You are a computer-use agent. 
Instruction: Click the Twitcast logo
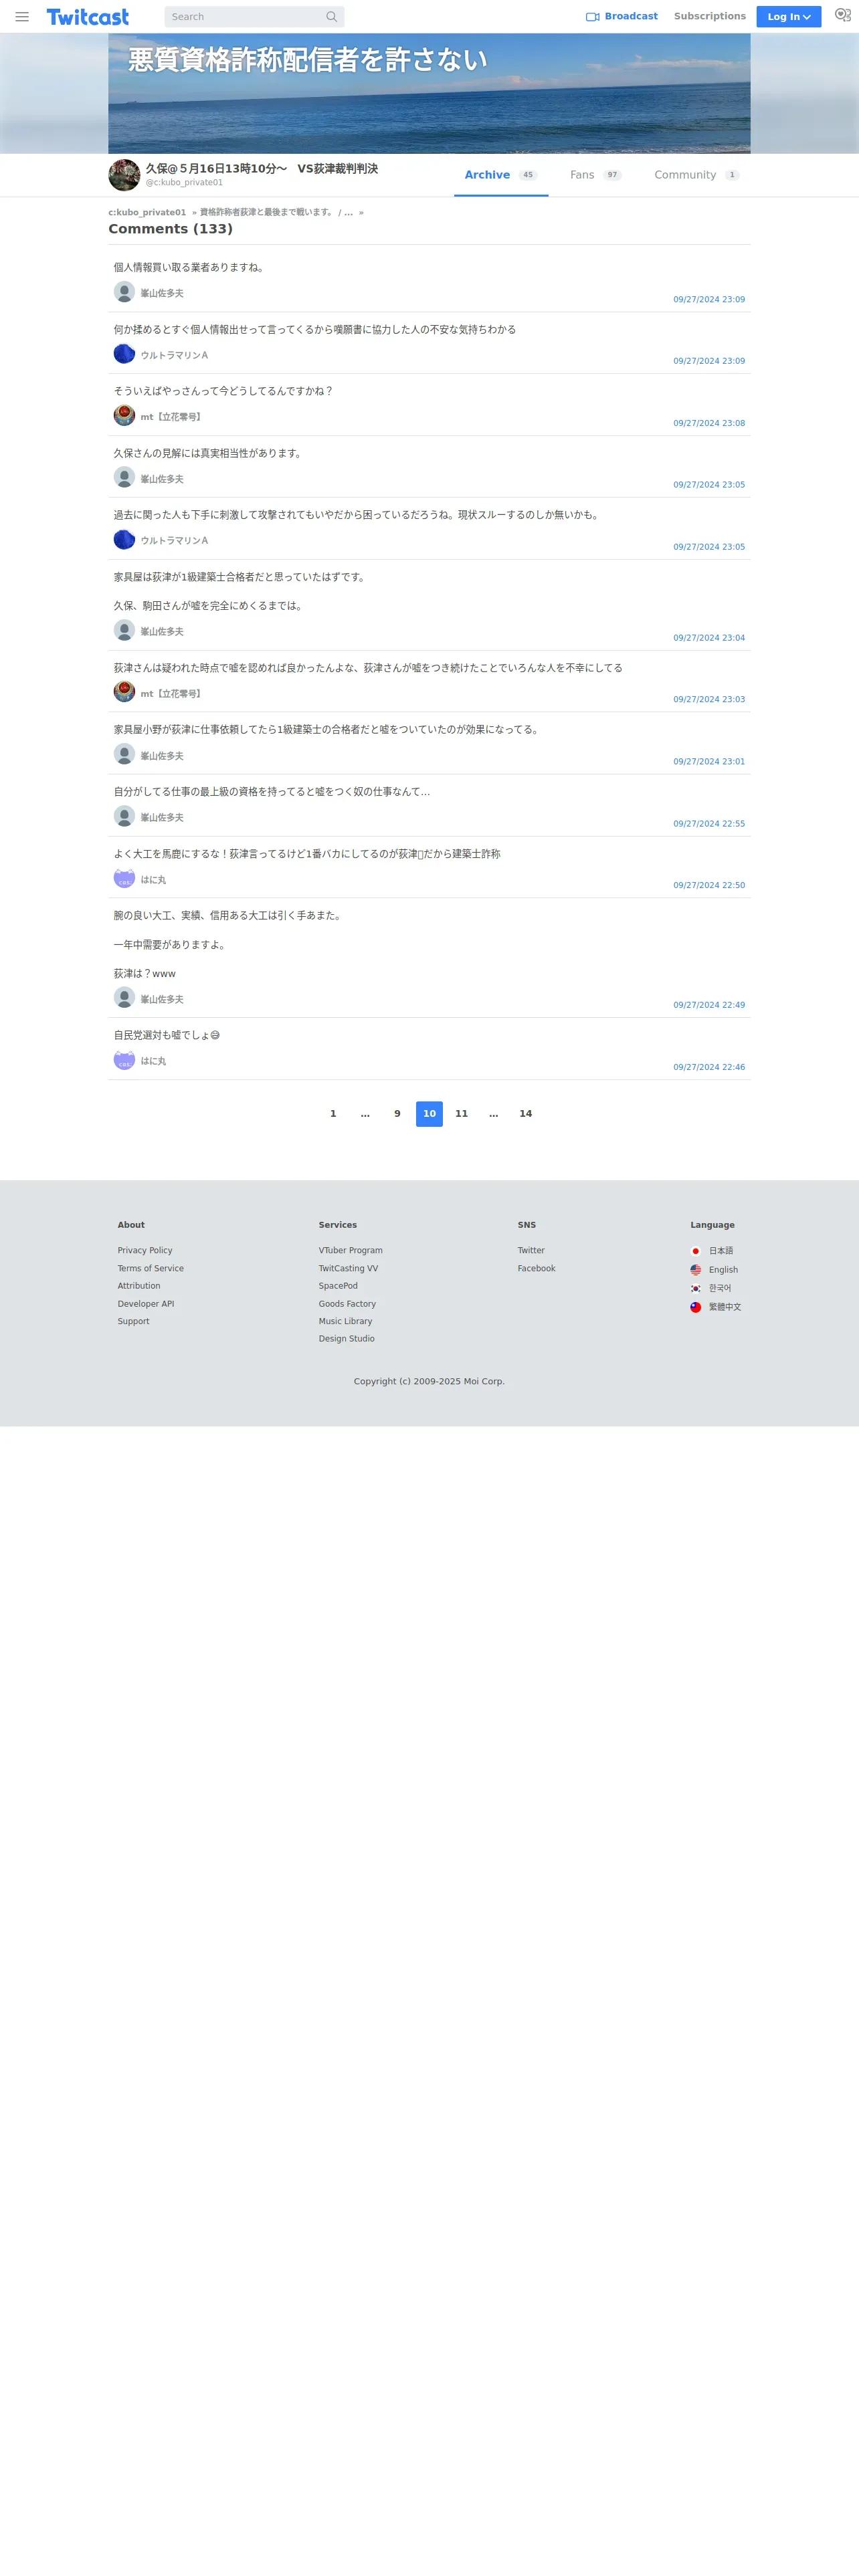pyautogui.click(x=88, y=17)
